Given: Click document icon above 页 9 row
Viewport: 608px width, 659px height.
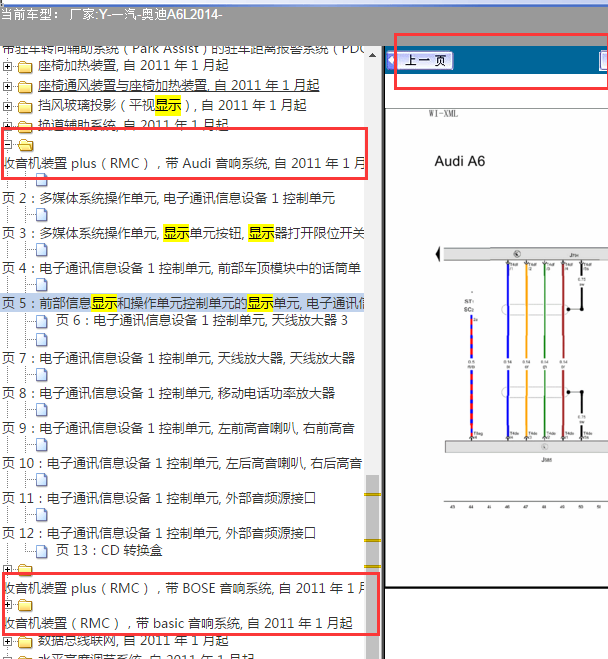Looking at the screenshot, I should click(41, 409).
